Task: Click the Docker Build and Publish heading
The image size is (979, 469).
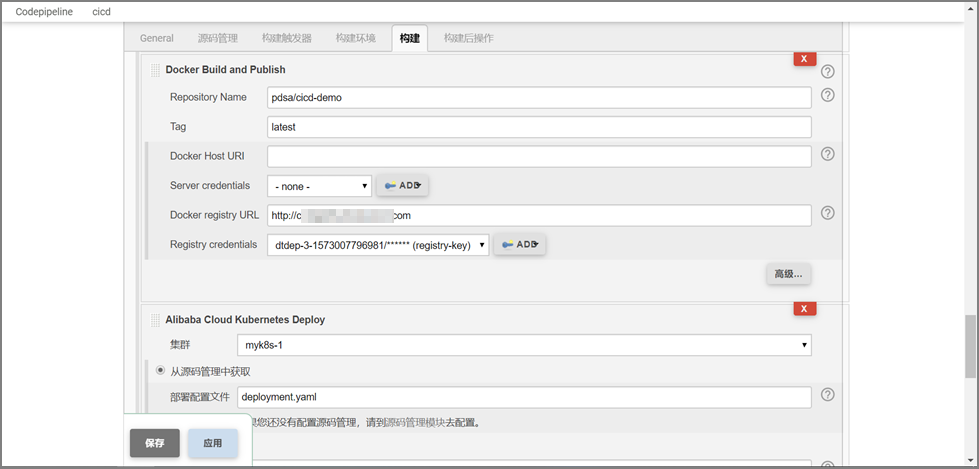Action: coord(225,70)
